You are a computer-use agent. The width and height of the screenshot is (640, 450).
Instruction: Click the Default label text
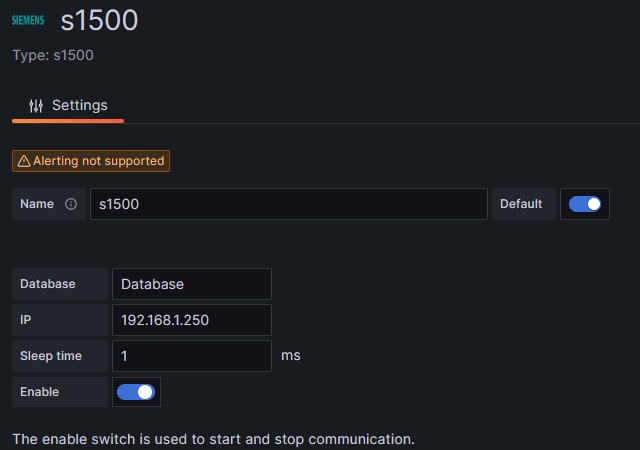(521, 204)
